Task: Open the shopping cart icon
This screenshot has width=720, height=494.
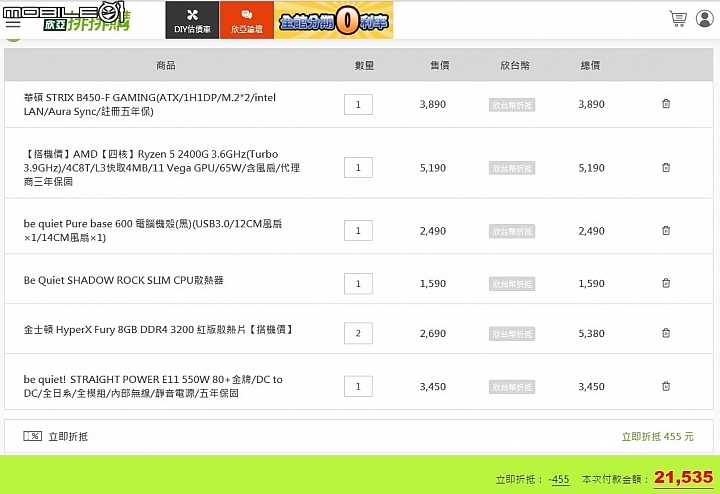Action: tap(678, 19)
